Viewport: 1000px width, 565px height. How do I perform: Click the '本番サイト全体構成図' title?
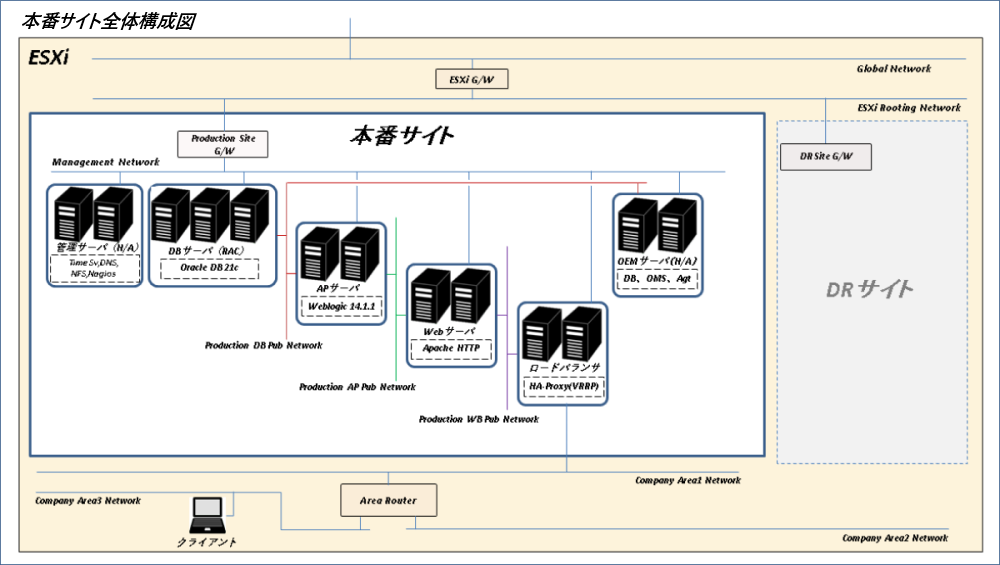108,20
